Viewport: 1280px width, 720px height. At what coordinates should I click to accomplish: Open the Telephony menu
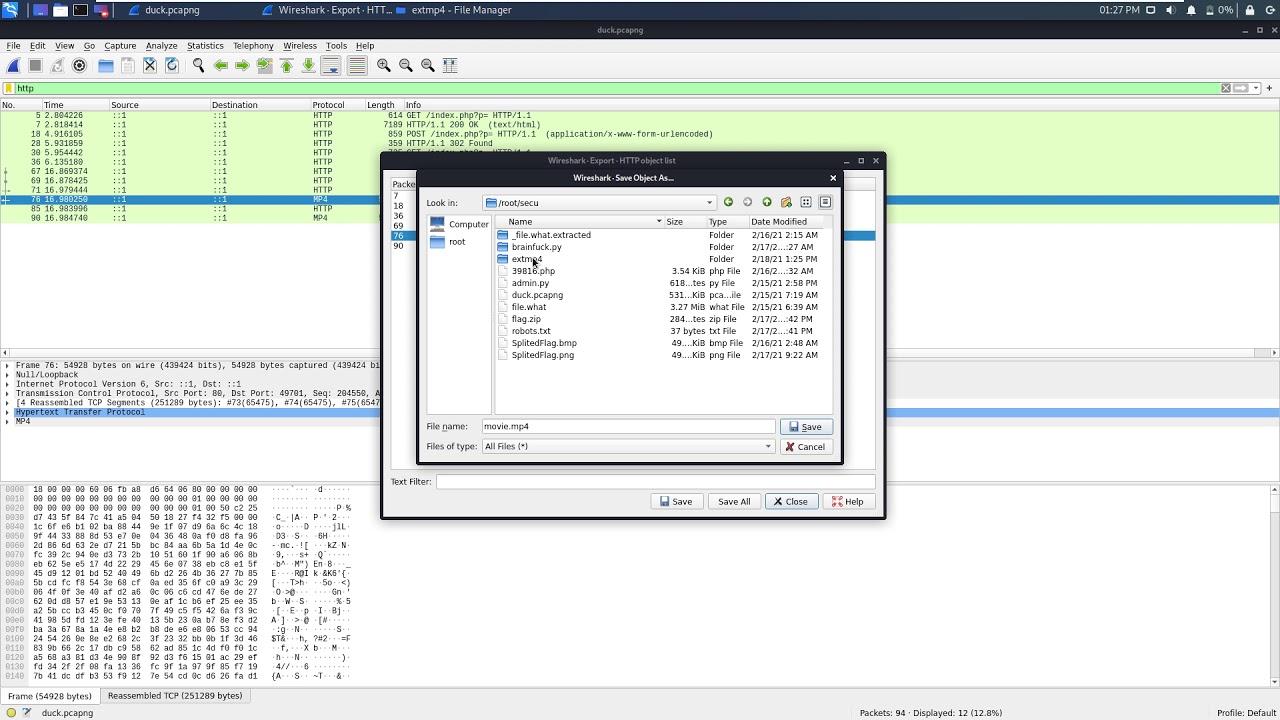pos(253,46)
